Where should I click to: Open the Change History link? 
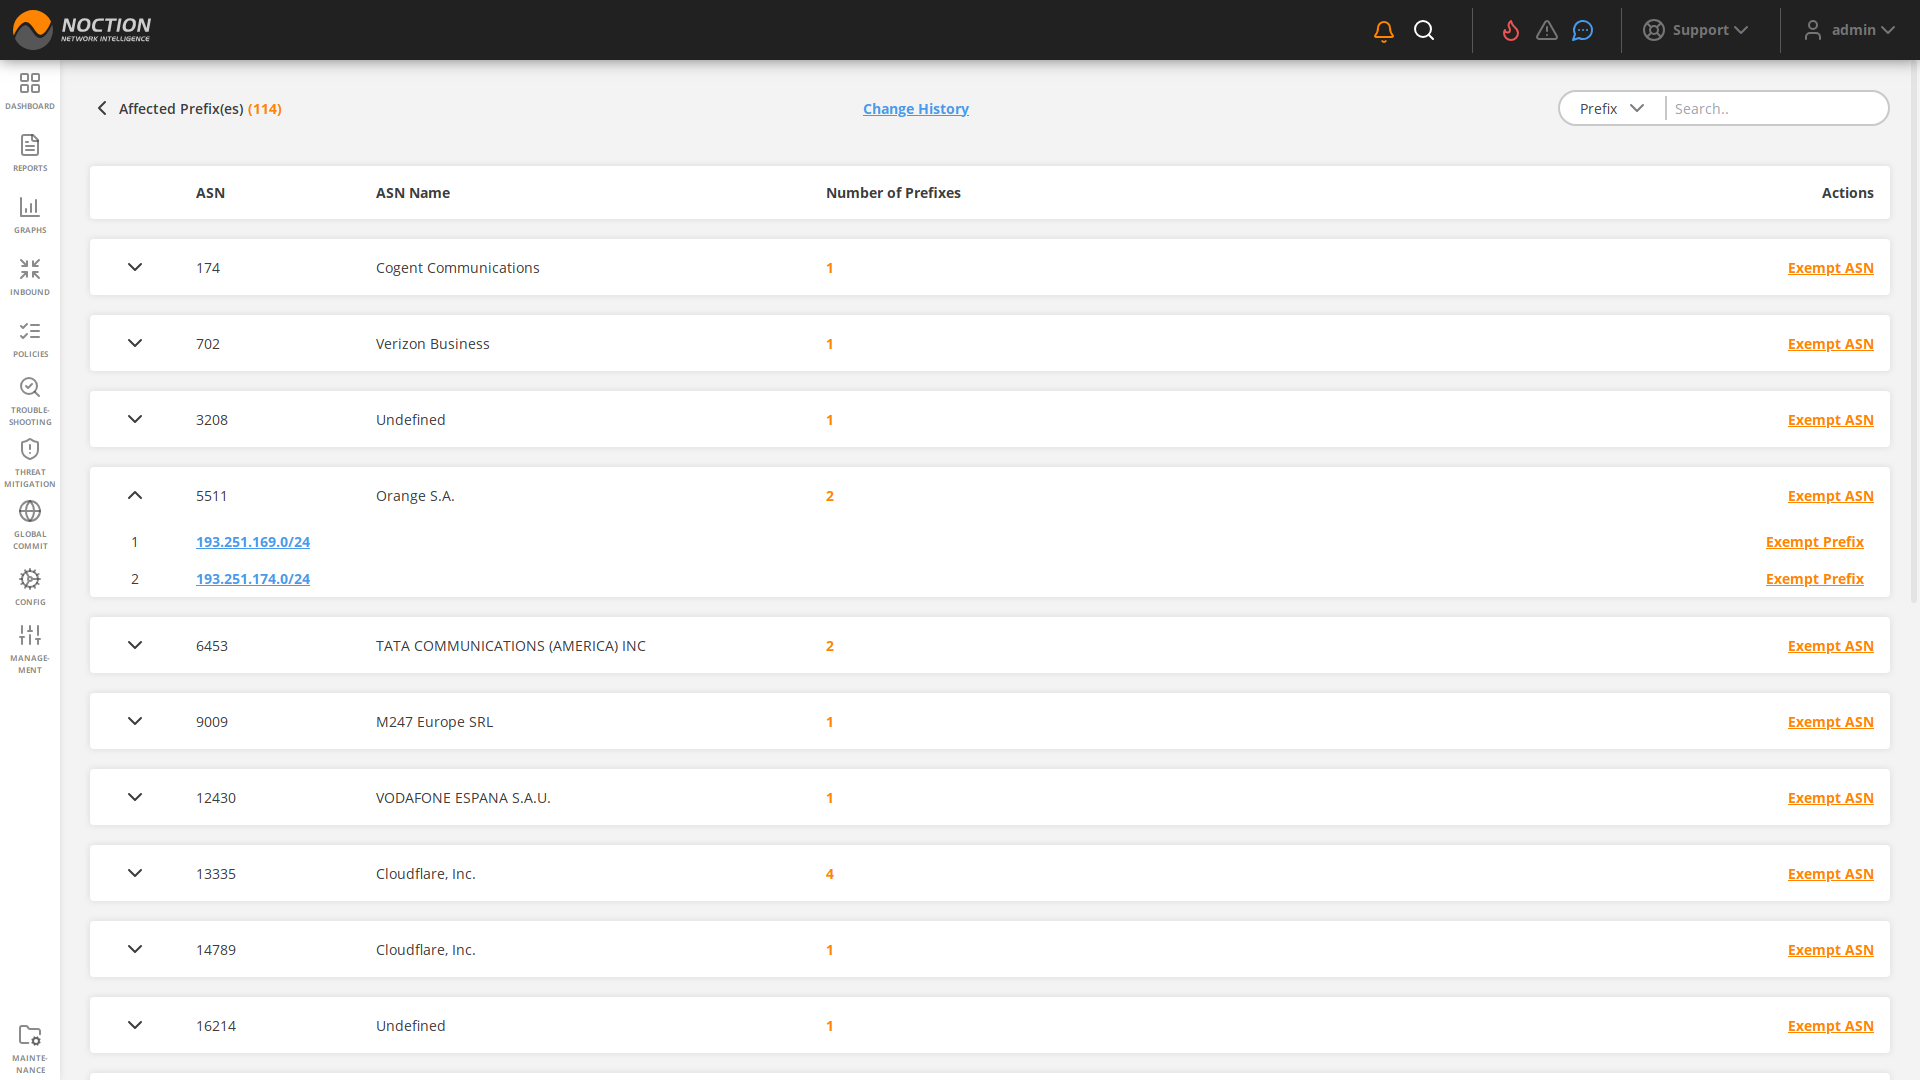[x=915, y=109]
